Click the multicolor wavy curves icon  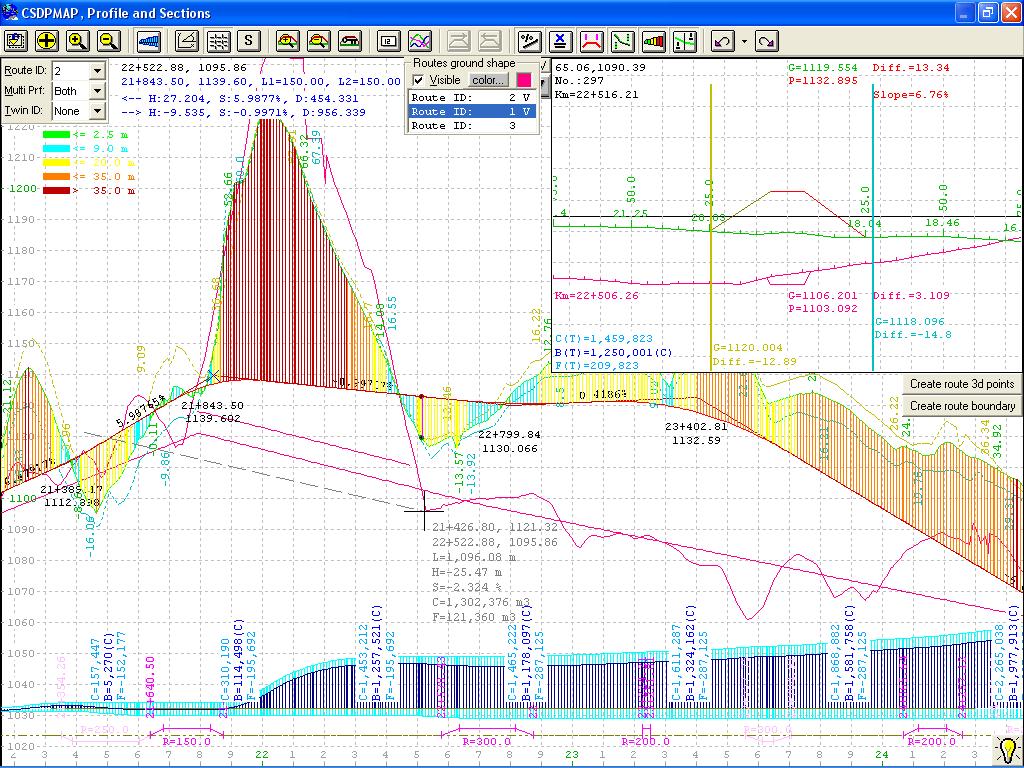pyautogui.click(x=420, y=41)
